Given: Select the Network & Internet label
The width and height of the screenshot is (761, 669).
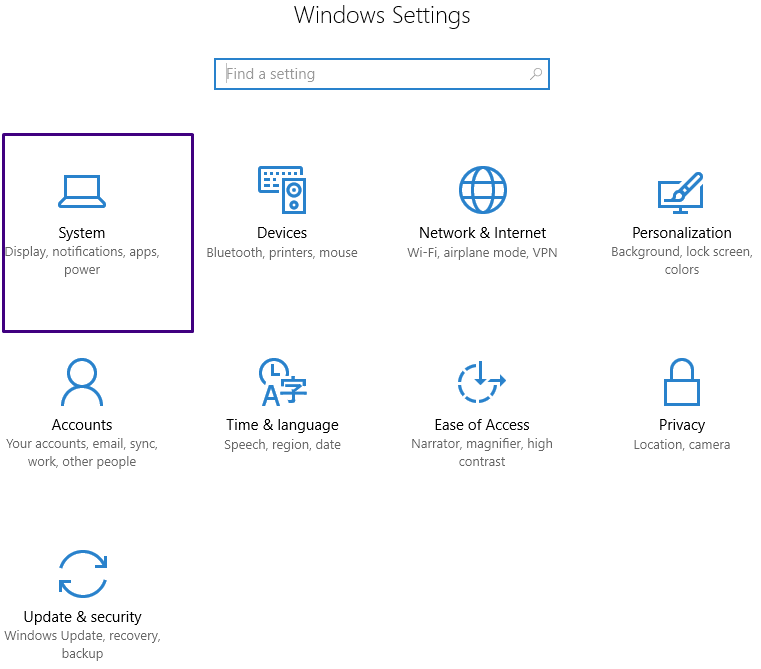Looking at the screenshot, I should [482, 233].
